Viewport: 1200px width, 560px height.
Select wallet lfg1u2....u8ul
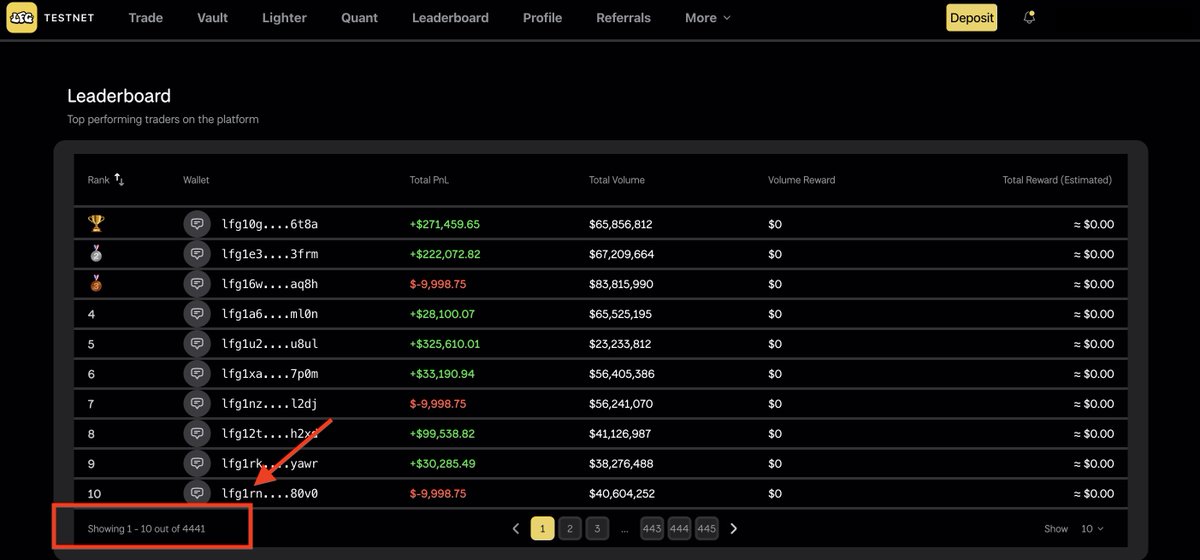[270, 344]
